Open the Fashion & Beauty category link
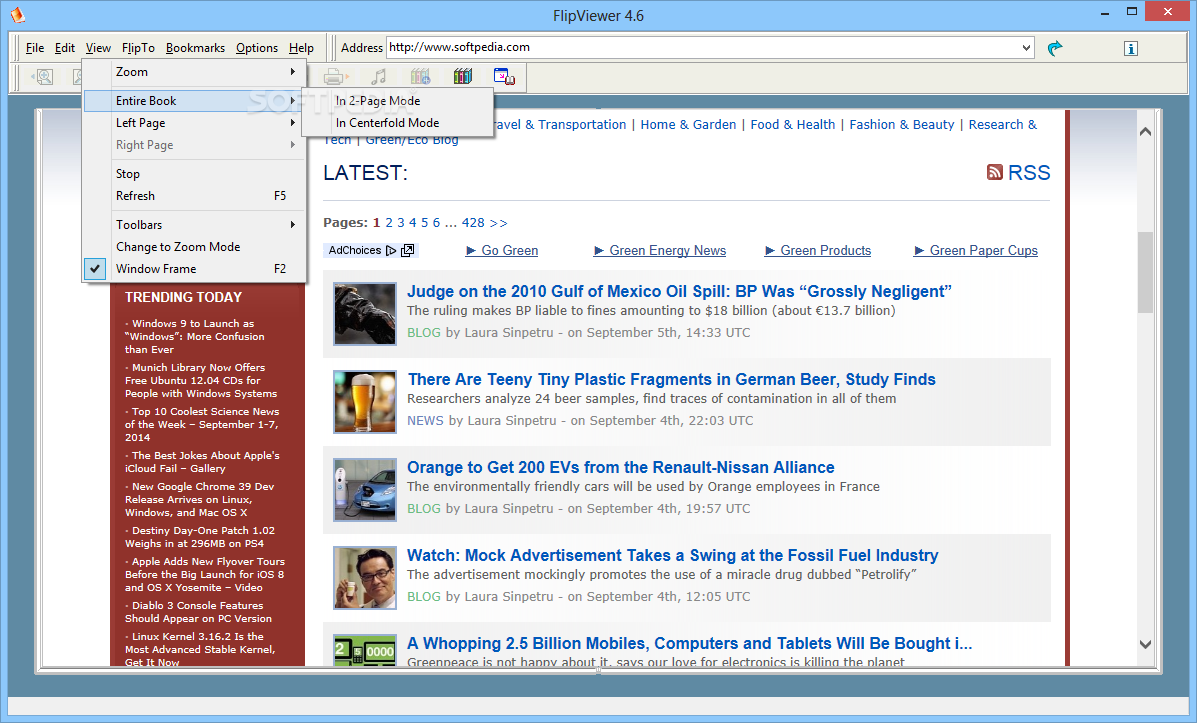Viewport: 1197px width, 723px height. tap(902, 124)
